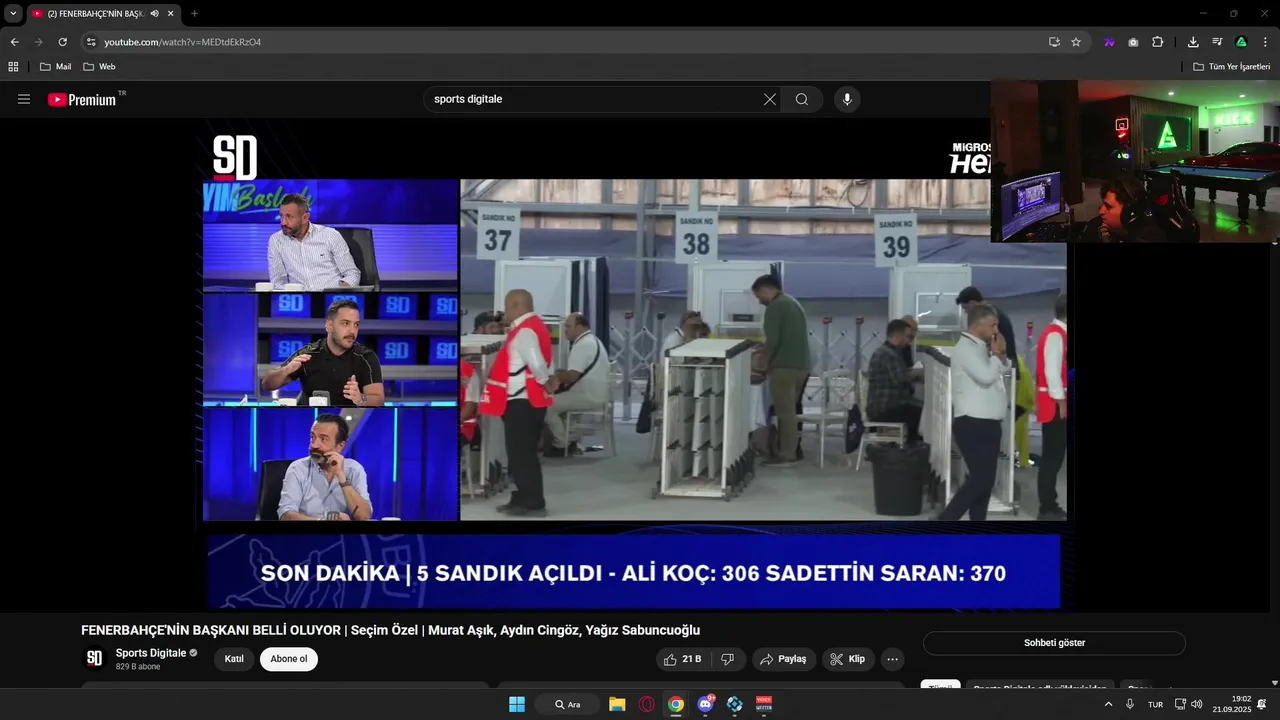Bookmark this page with star icon
1280x720 pixels.
[1076, 42]
